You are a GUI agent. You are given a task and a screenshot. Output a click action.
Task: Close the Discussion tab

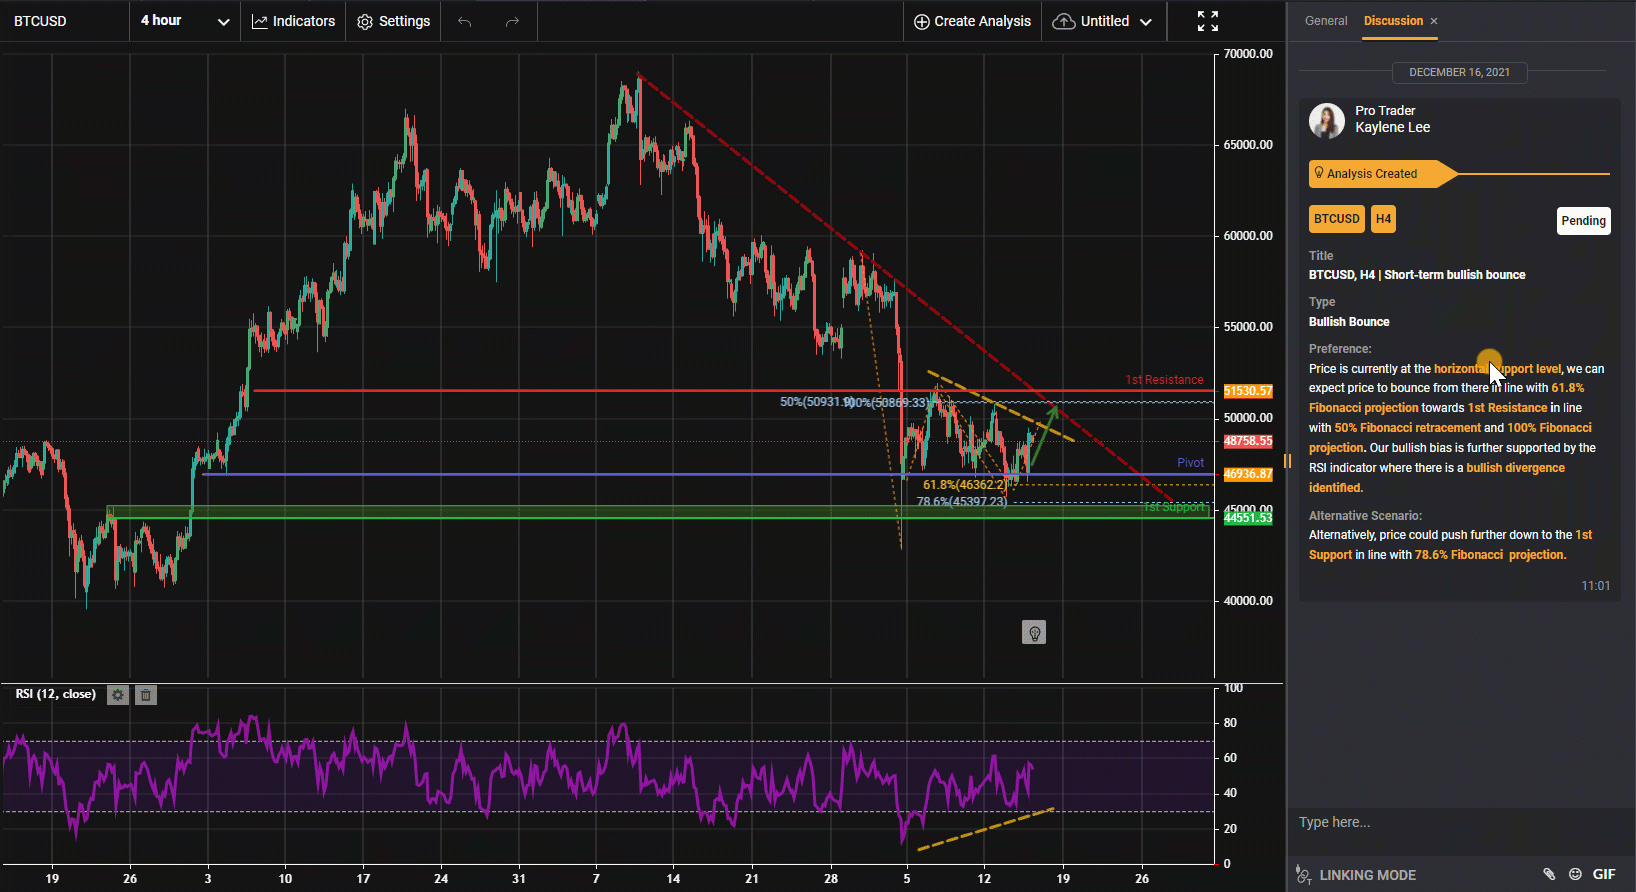coord(1434,21)
